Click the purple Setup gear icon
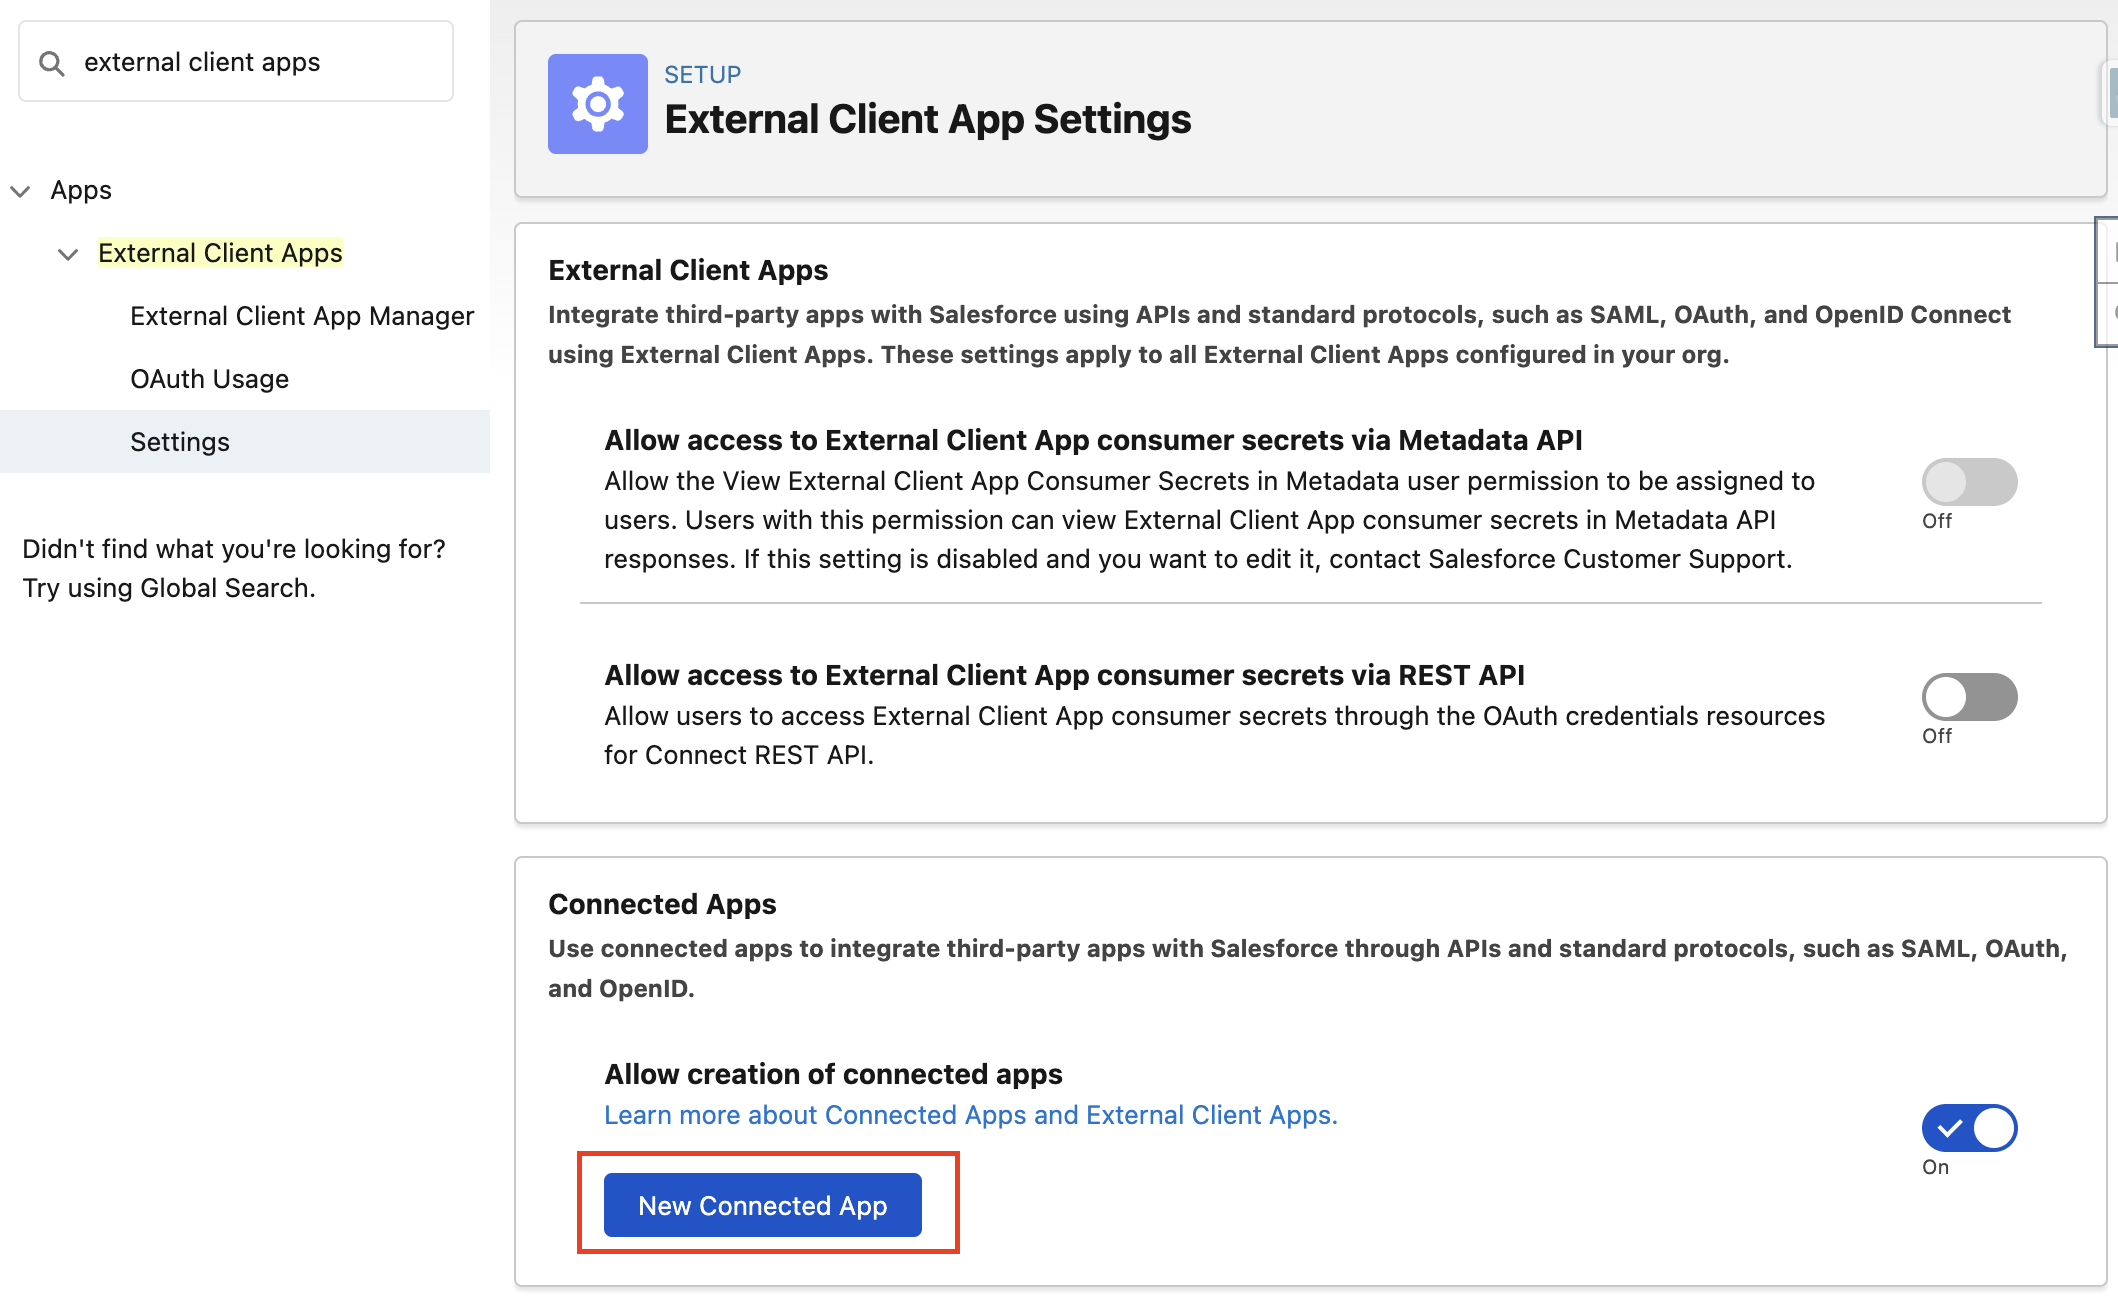The height and width of the screenshot is (1310, 2118). tap(597, 104)
